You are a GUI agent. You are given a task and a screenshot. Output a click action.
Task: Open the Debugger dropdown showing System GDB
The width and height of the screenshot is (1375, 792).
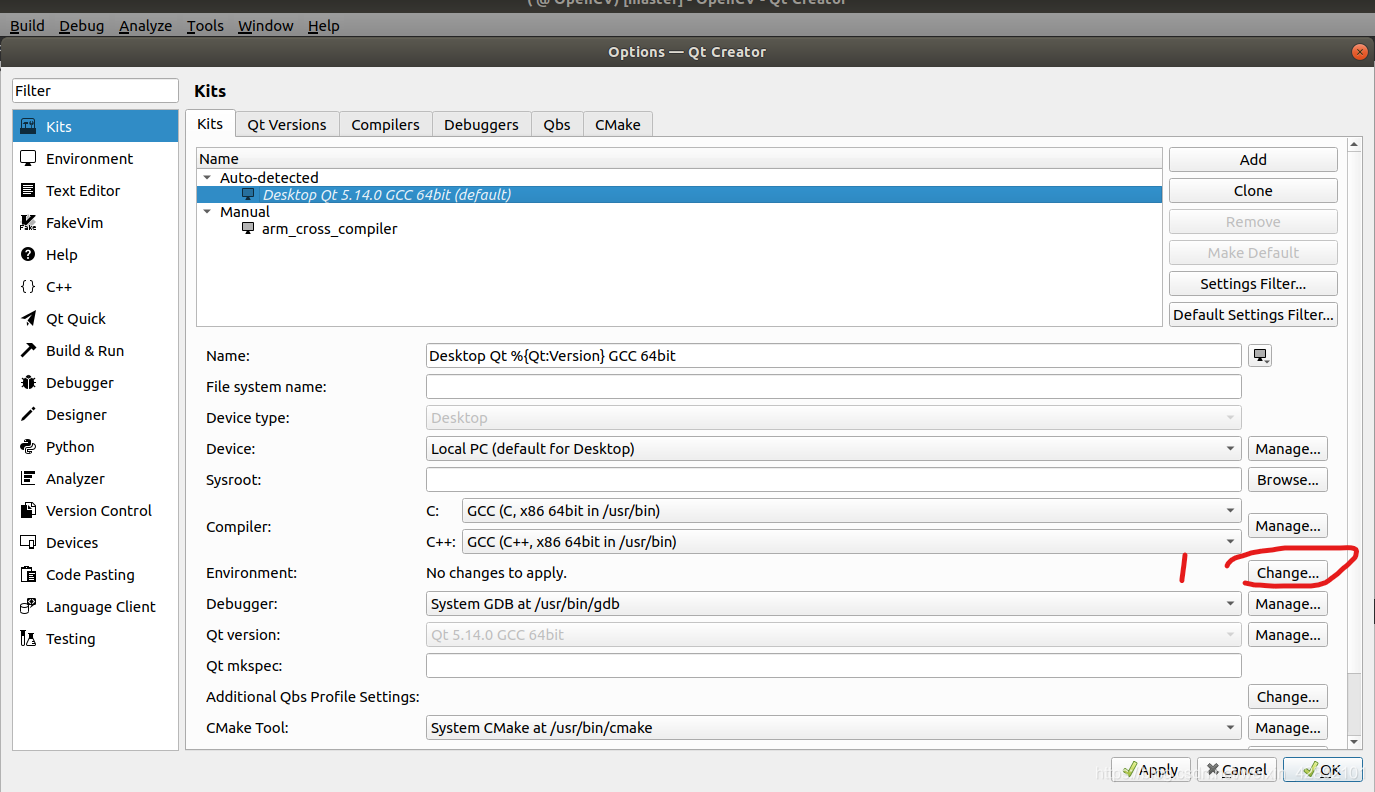click(834, 603)
